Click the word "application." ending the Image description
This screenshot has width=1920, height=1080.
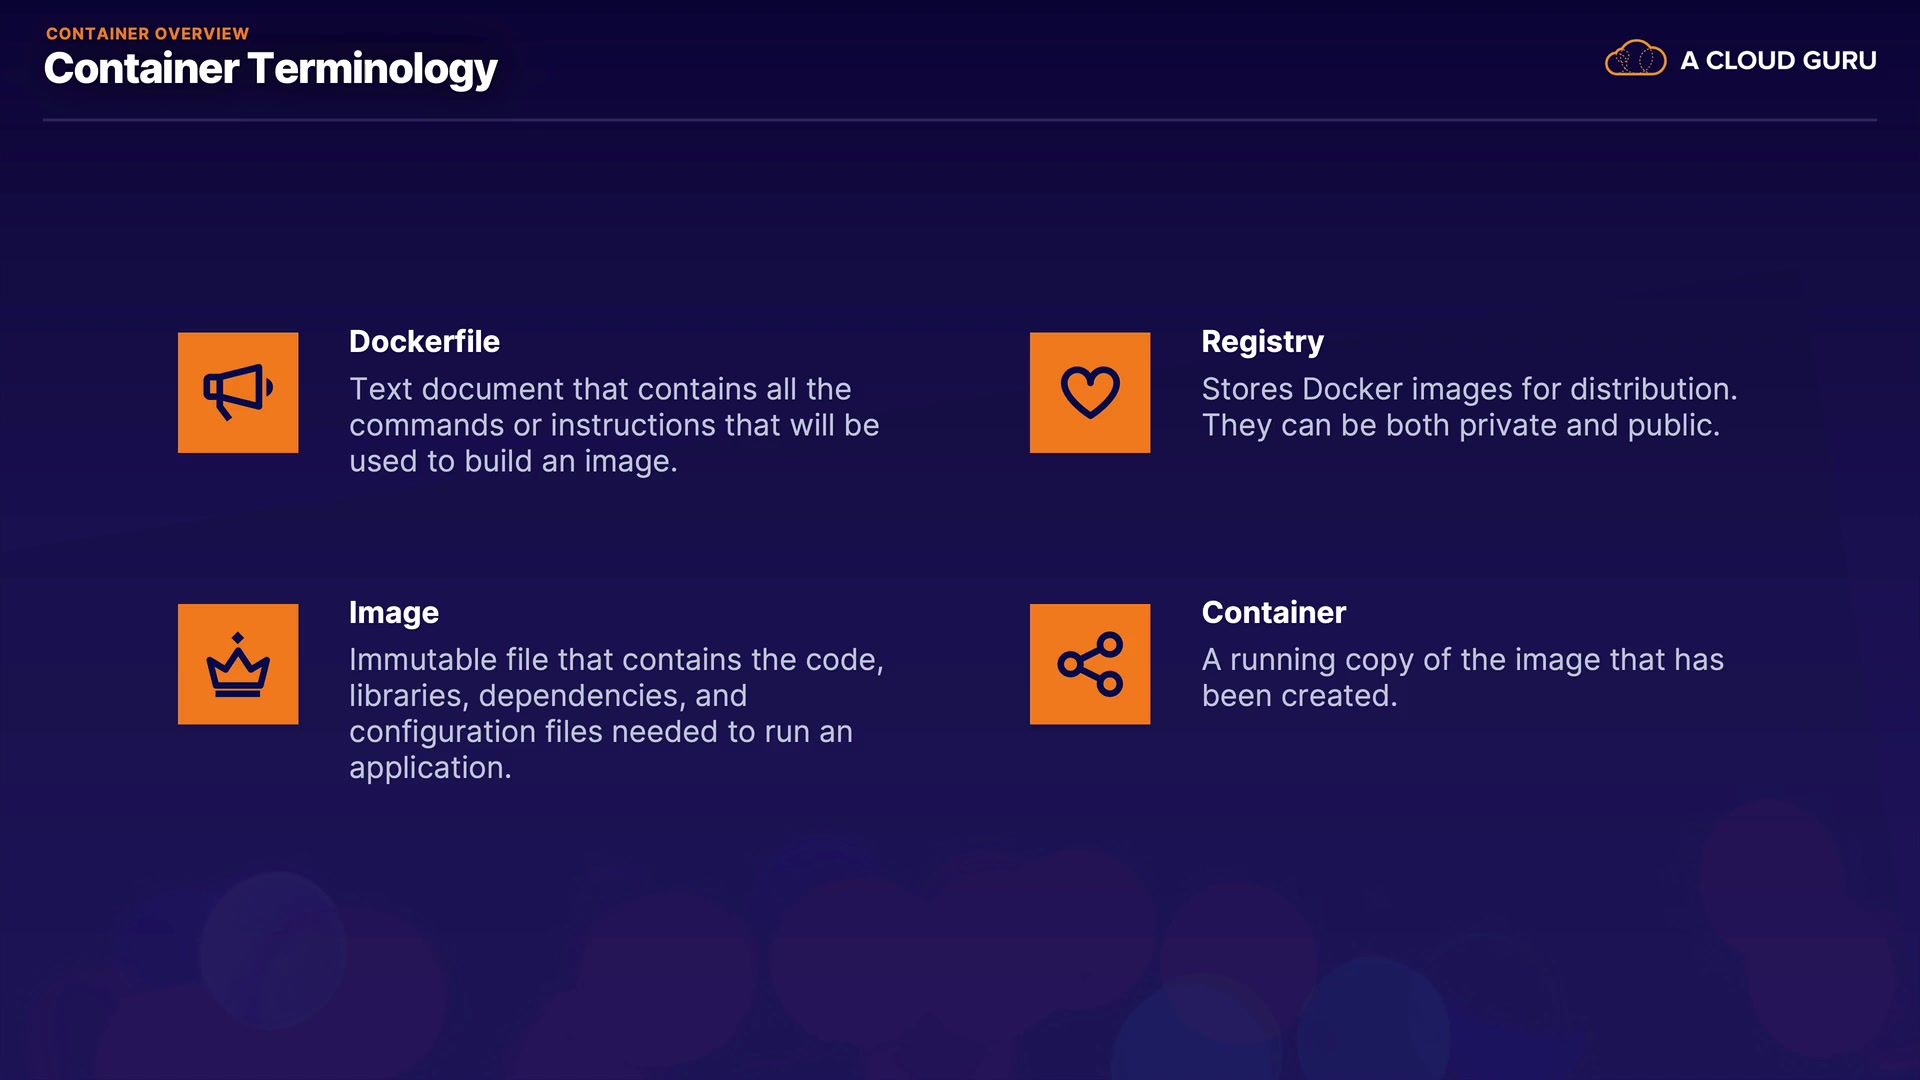pos(430,768)
